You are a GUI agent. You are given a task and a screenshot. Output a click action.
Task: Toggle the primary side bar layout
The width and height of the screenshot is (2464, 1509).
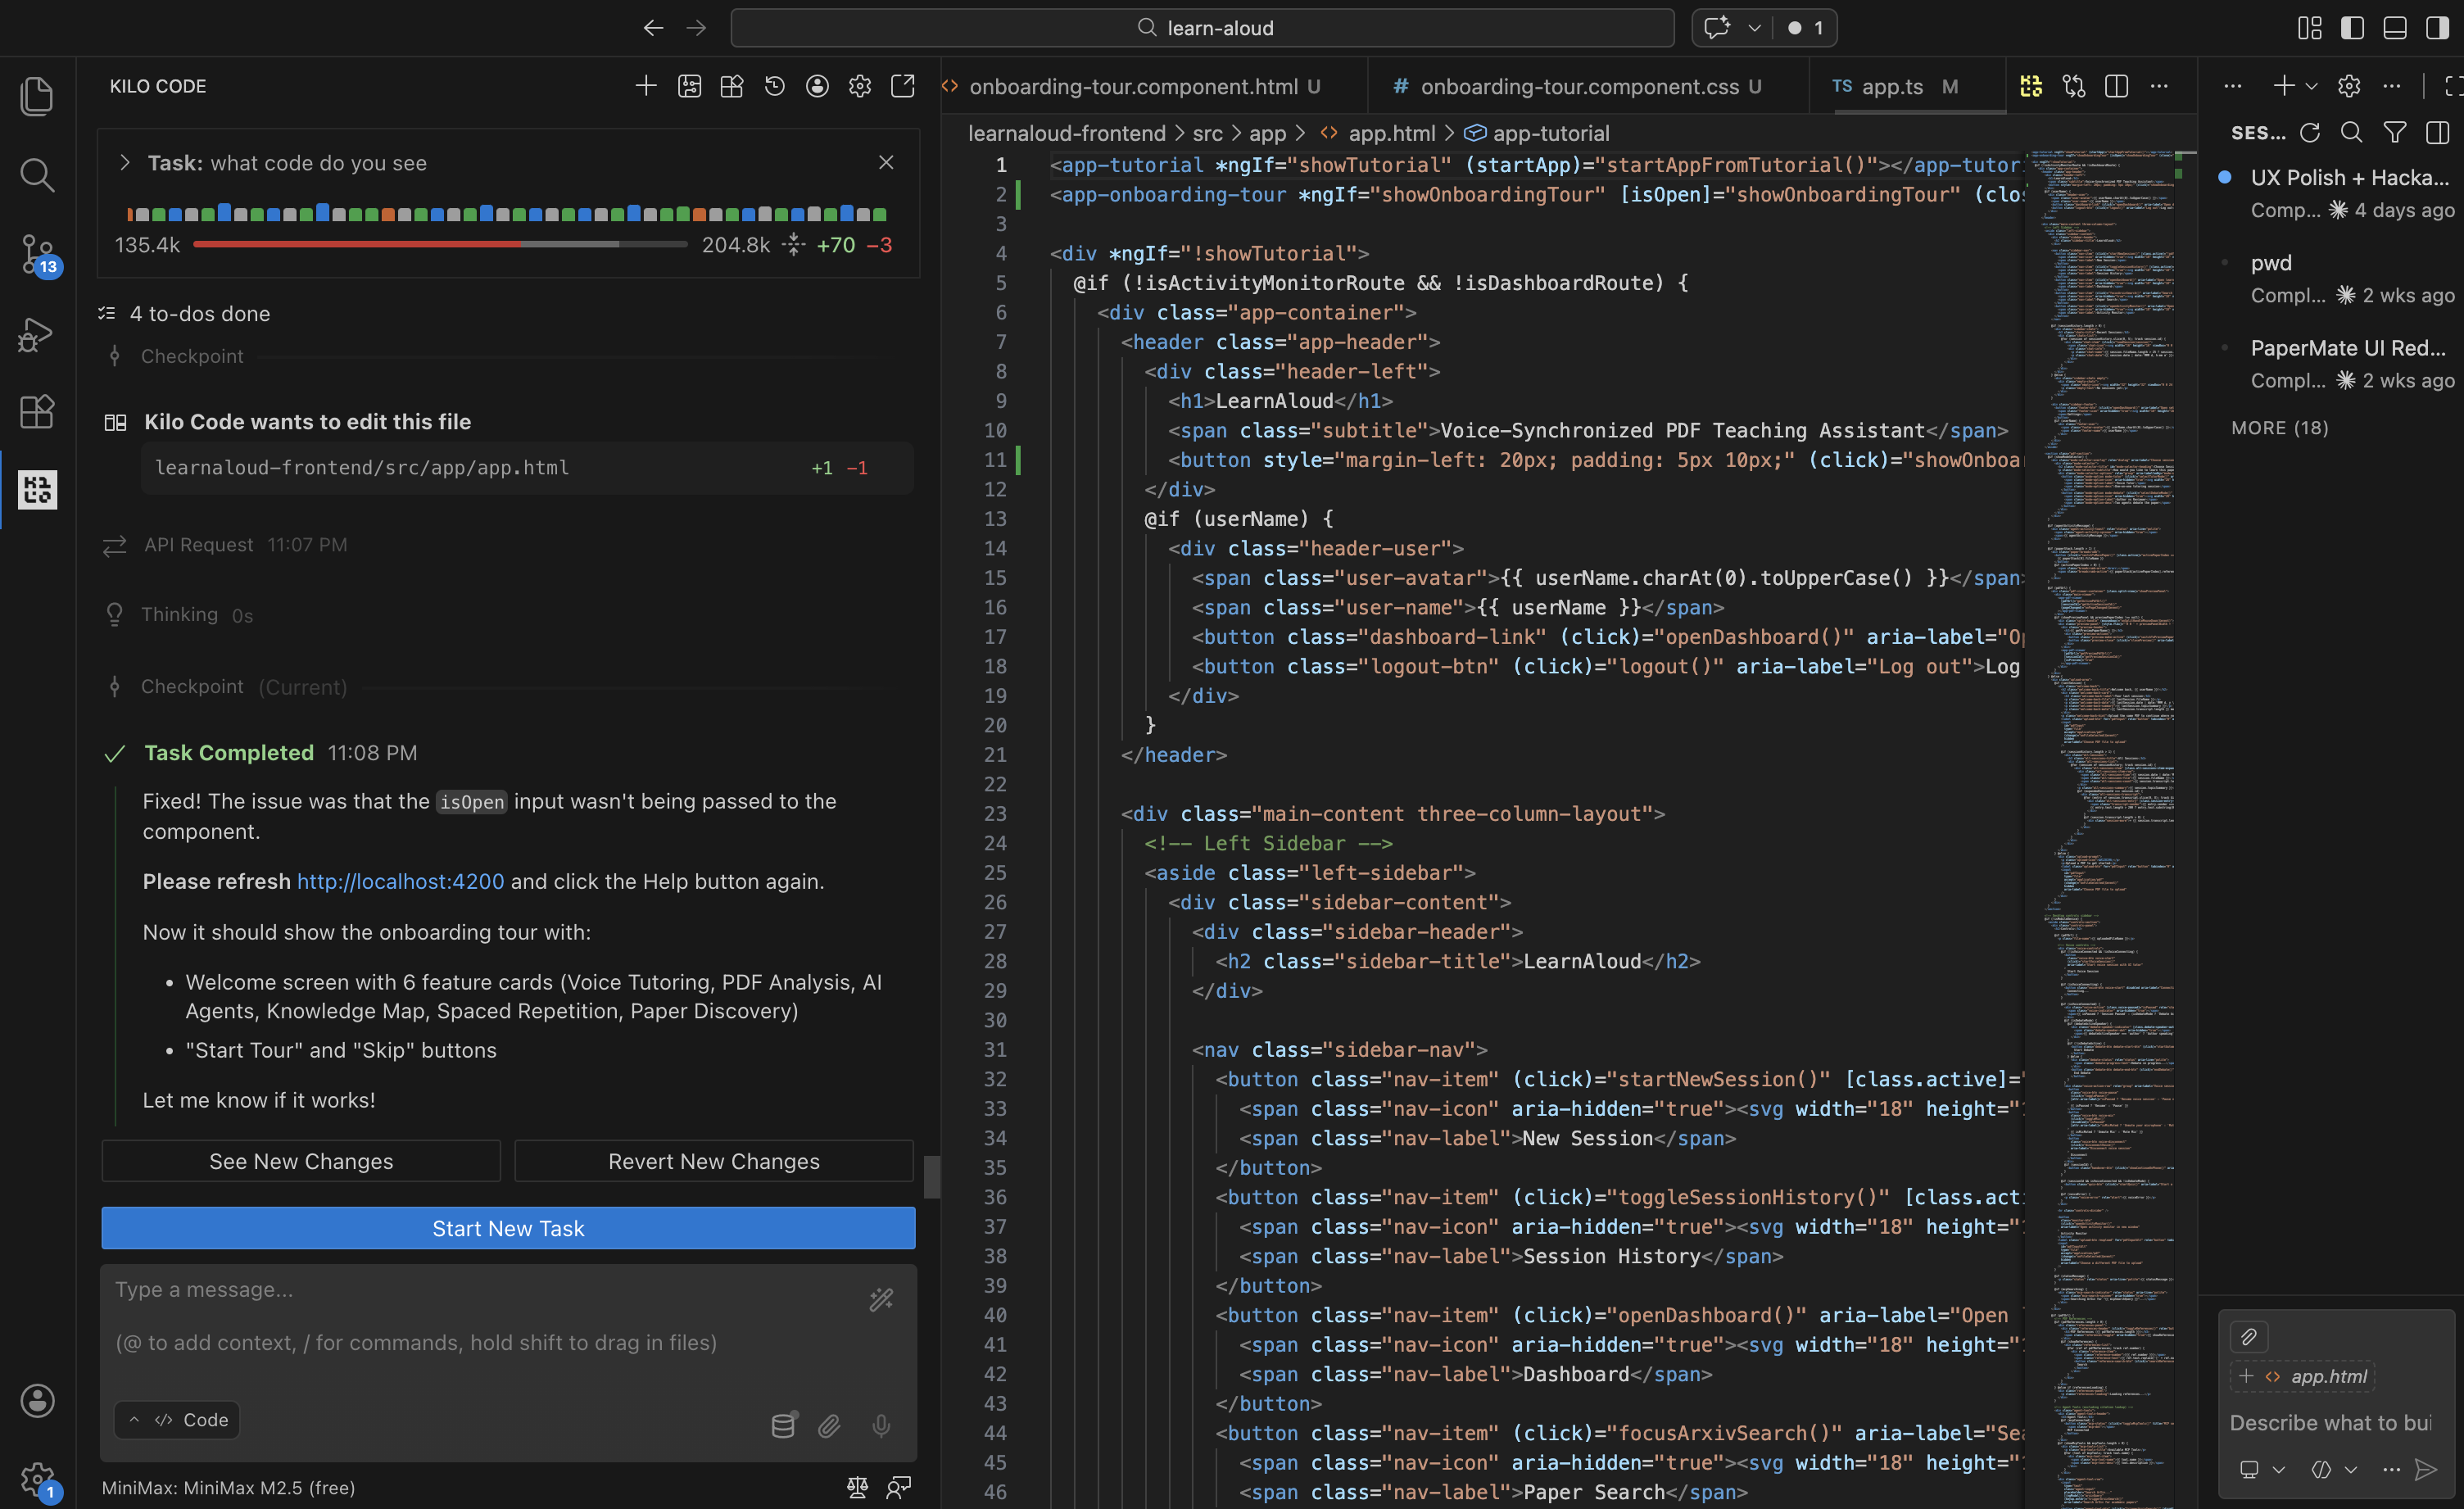(x=2352, y=28)
